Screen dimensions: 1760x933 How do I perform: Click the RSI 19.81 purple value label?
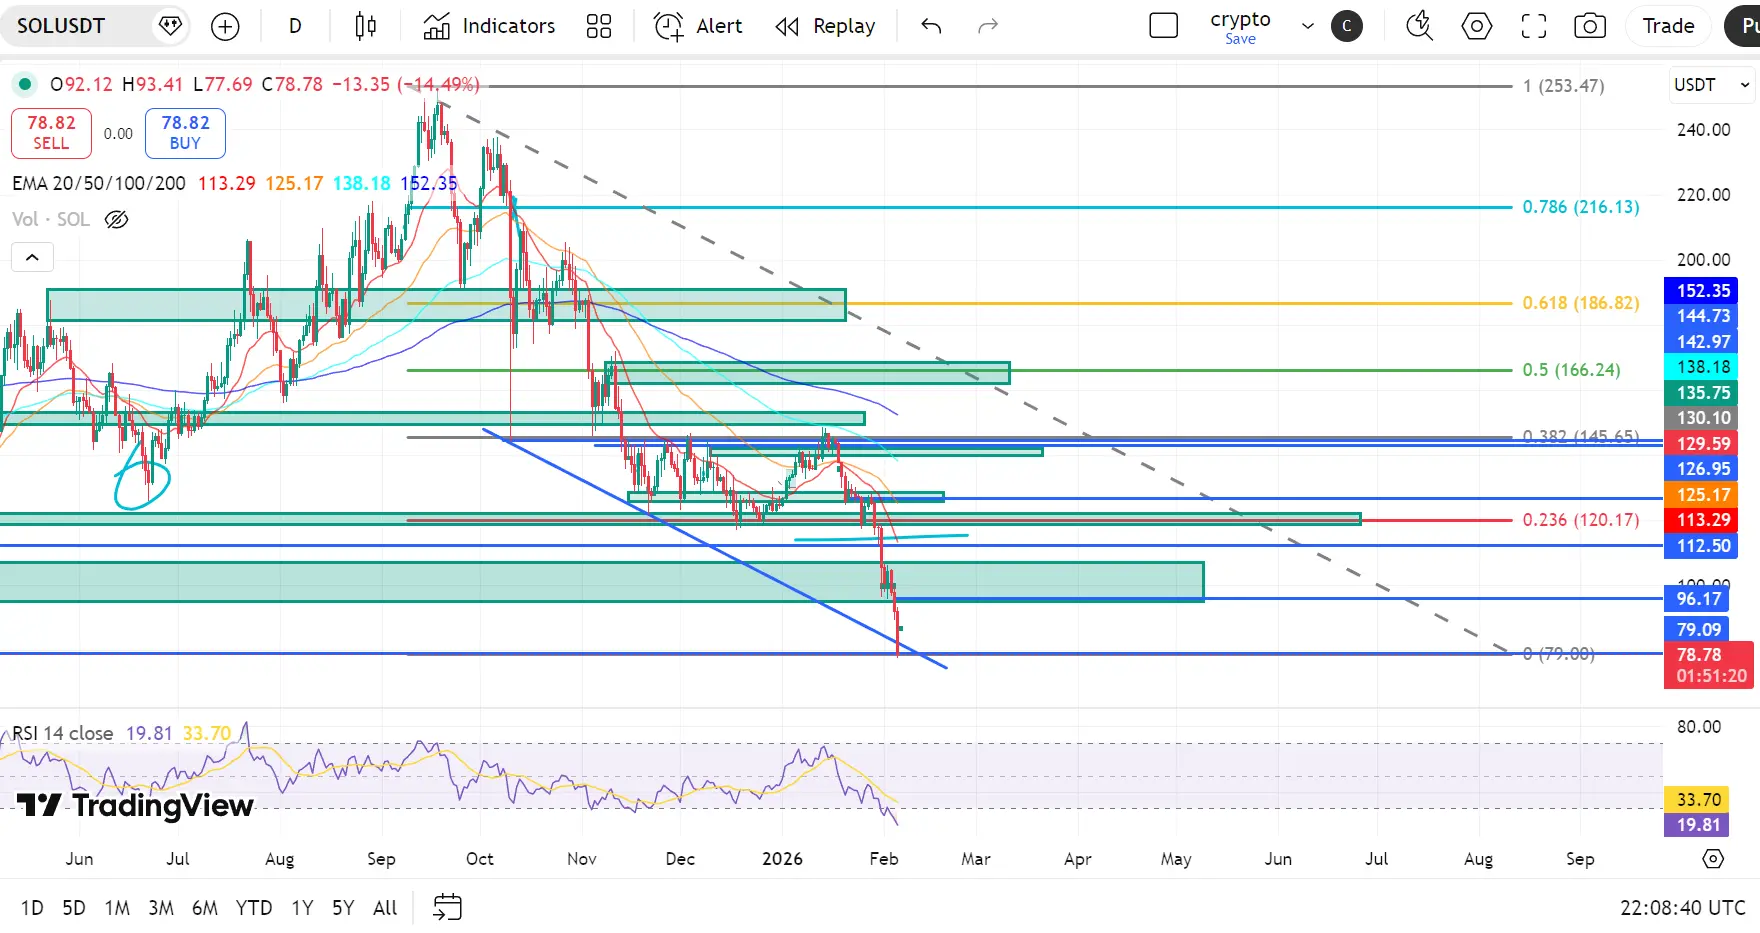[x=1699, y=825]
